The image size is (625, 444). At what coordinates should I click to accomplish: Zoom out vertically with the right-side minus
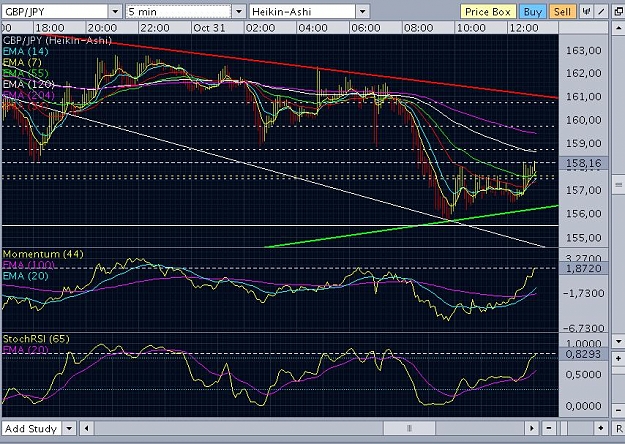[618, 410]
